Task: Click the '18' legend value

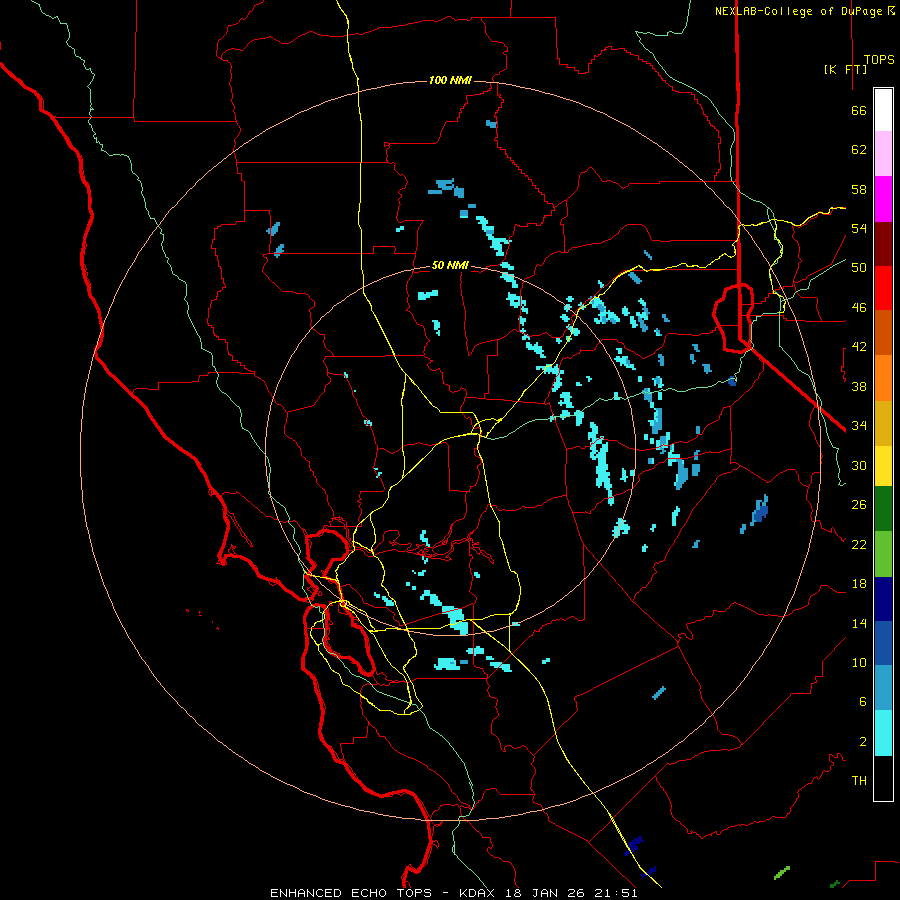Action: 859,584
